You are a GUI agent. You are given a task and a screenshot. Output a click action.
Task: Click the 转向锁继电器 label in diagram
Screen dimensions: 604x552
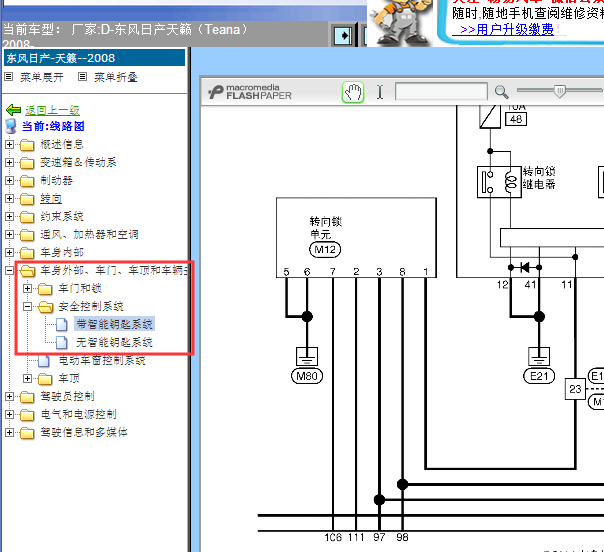coord(539,178)
